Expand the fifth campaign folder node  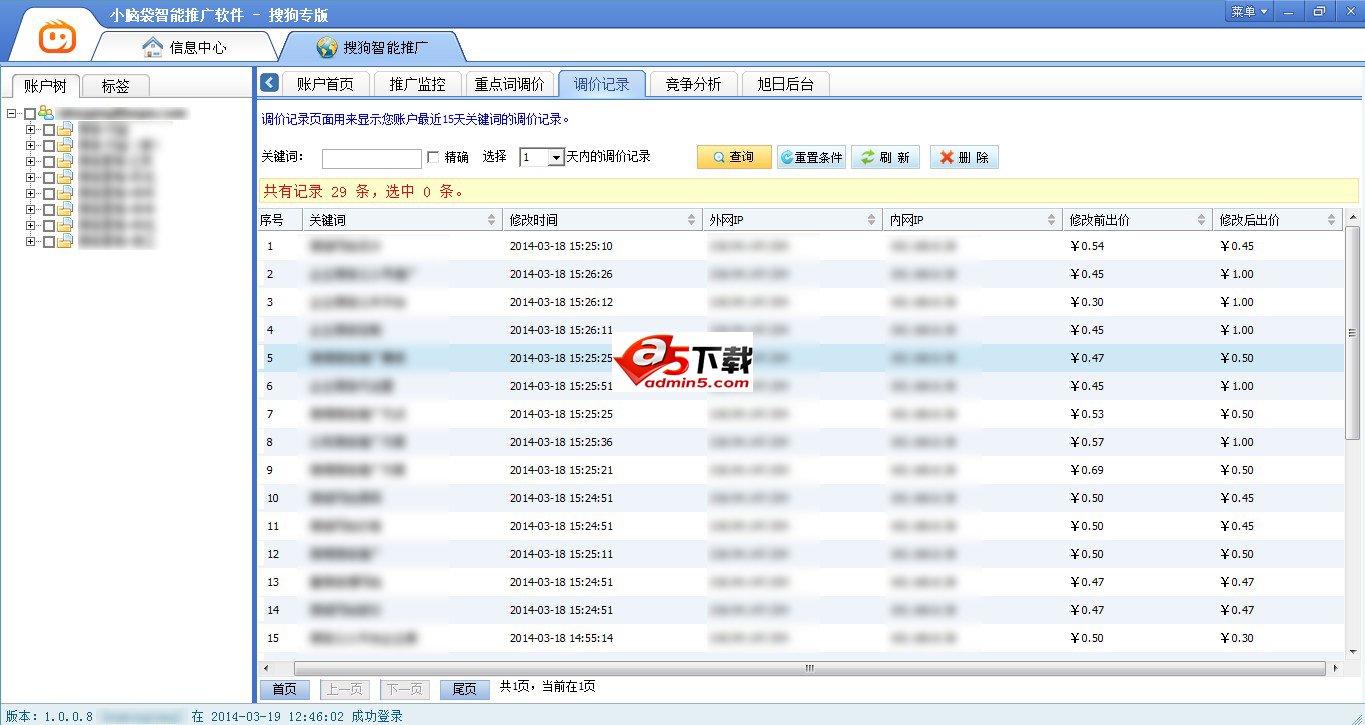point(30,193)
